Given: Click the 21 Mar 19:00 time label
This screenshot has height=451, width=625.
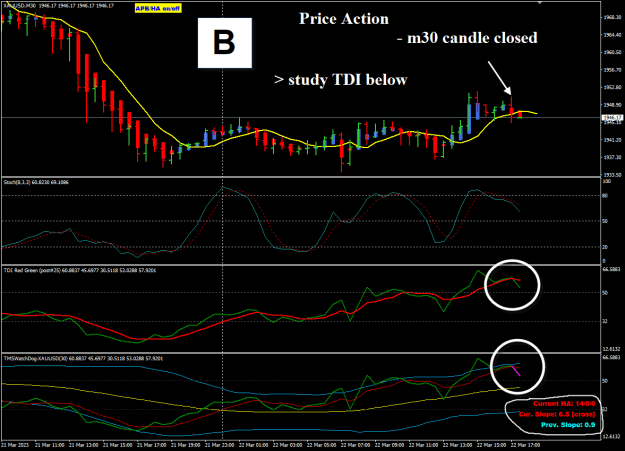Looking at the screenshot, I should coord(185,445).
